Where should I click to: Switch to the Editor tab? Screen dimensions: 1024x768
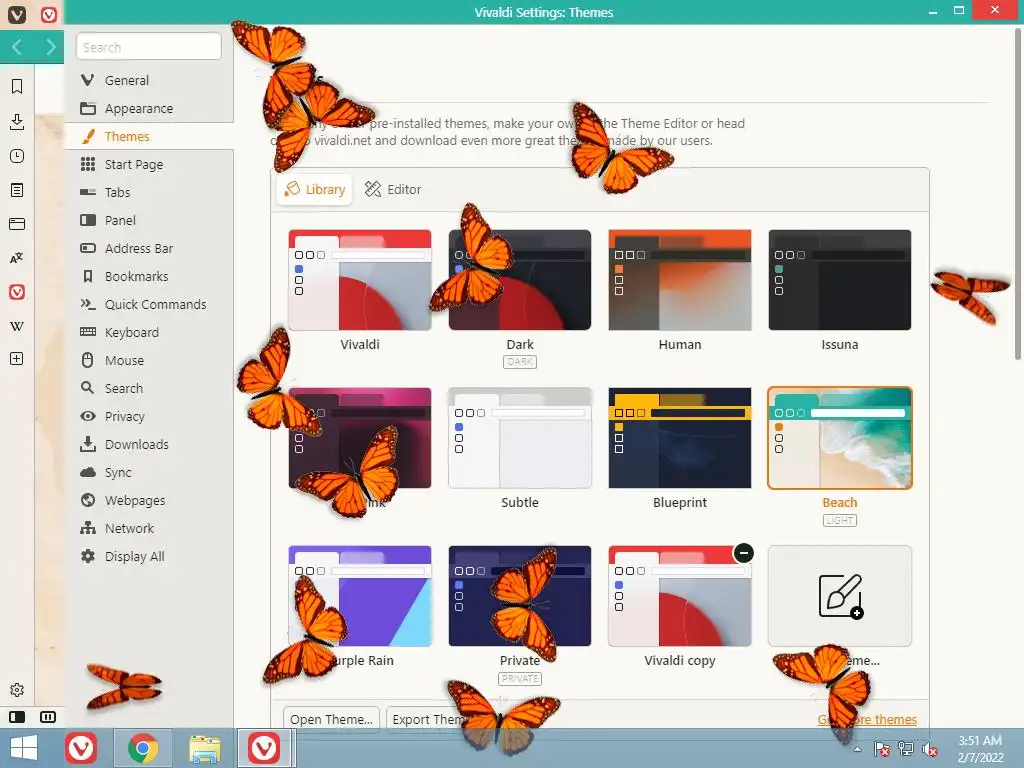point(393,189)
